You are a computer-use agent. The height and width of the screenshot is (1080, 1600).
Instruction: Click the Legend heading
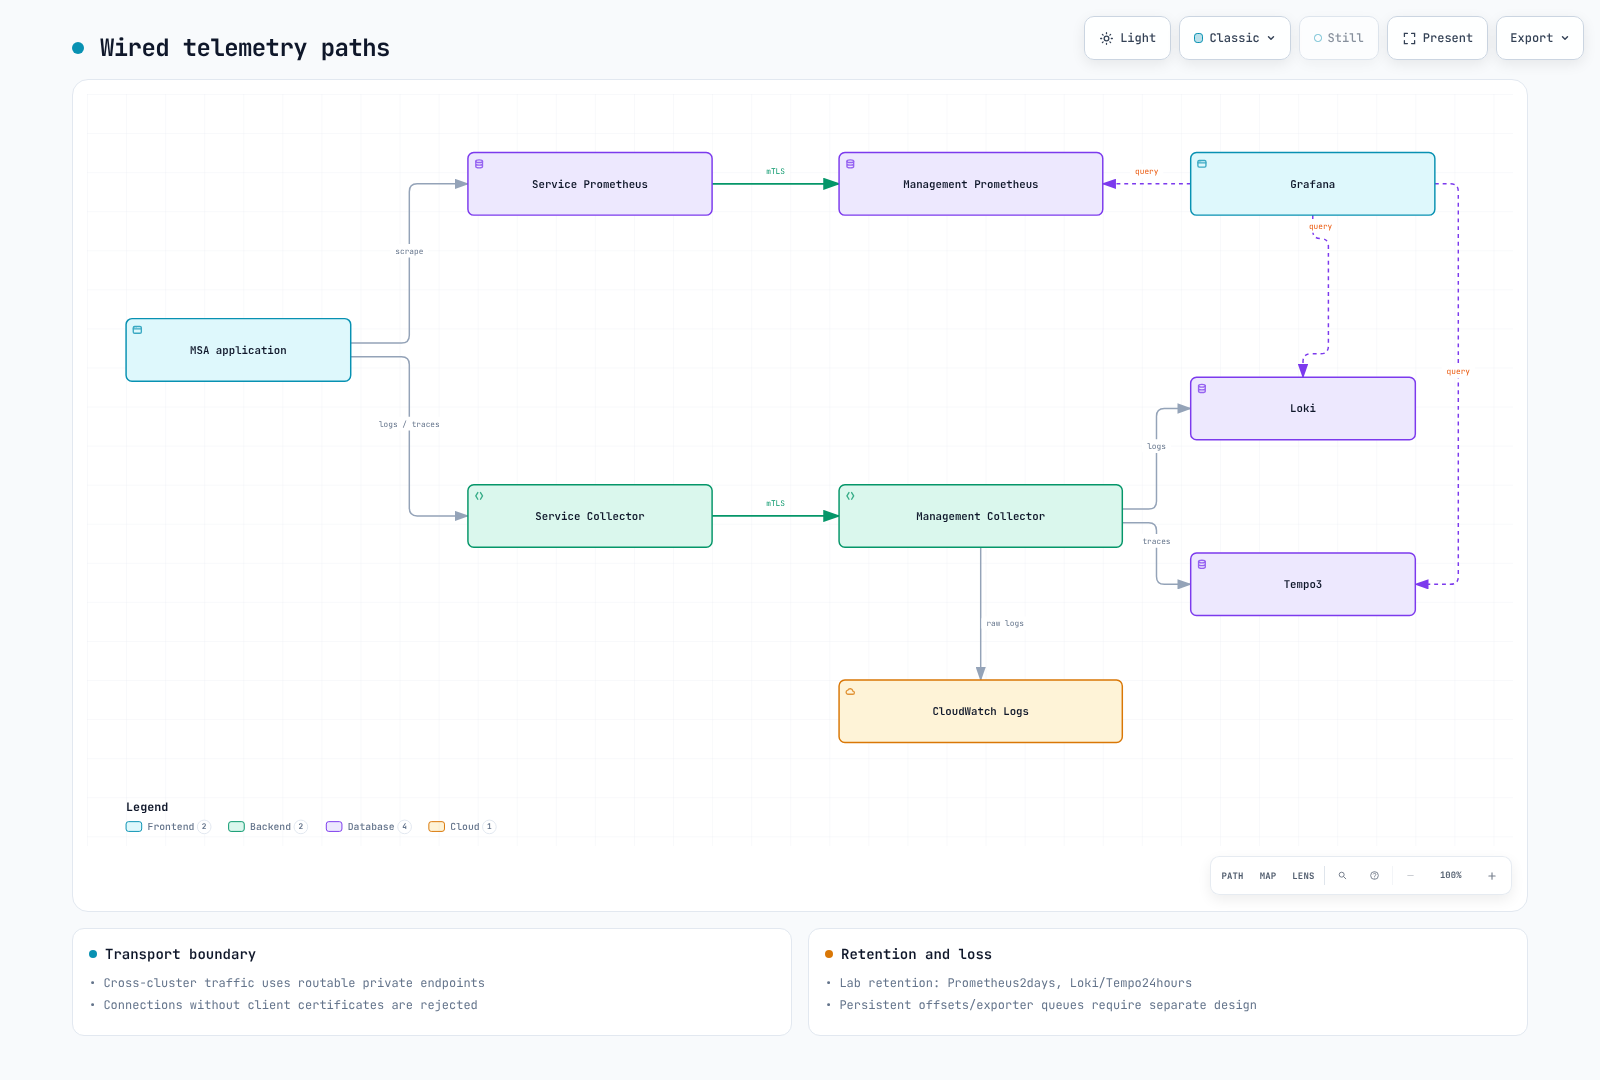coord(147,807)
